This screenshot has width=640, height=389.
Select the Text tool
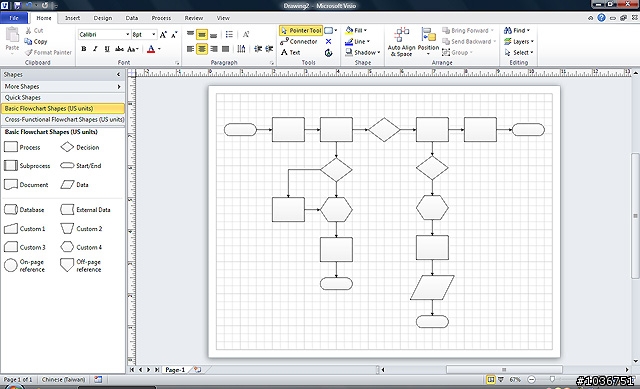click(x=291, y=53)
